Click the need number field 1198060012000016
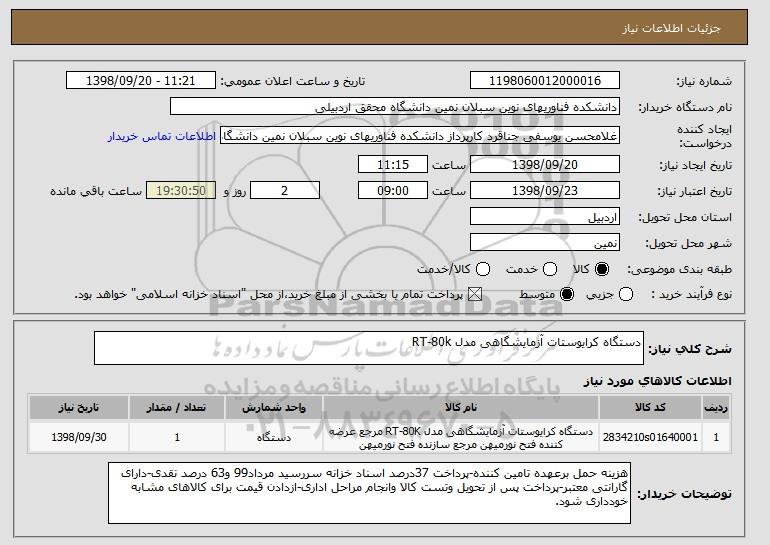This screenshot has width=770, height=545. [545, 81]
